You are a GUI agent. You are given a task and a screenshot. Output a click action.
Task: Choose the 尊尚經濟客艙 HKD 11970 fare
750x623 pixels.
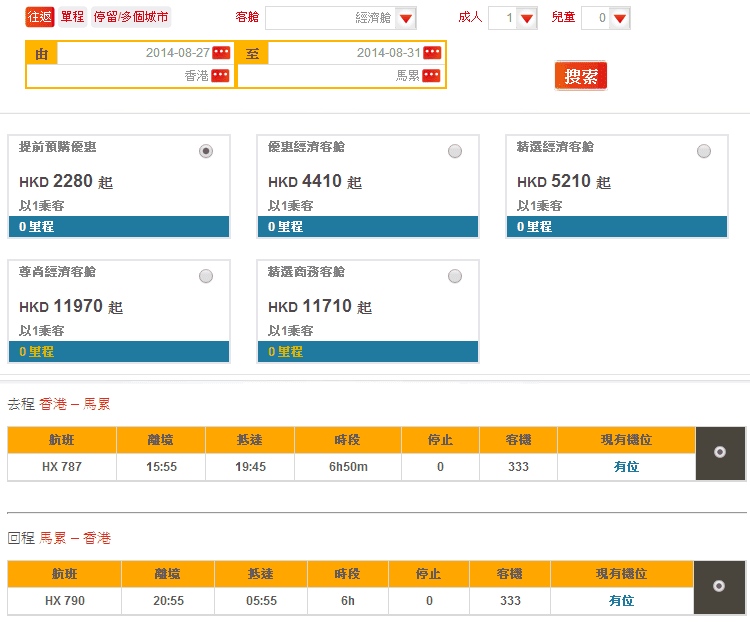pos(206,276)
